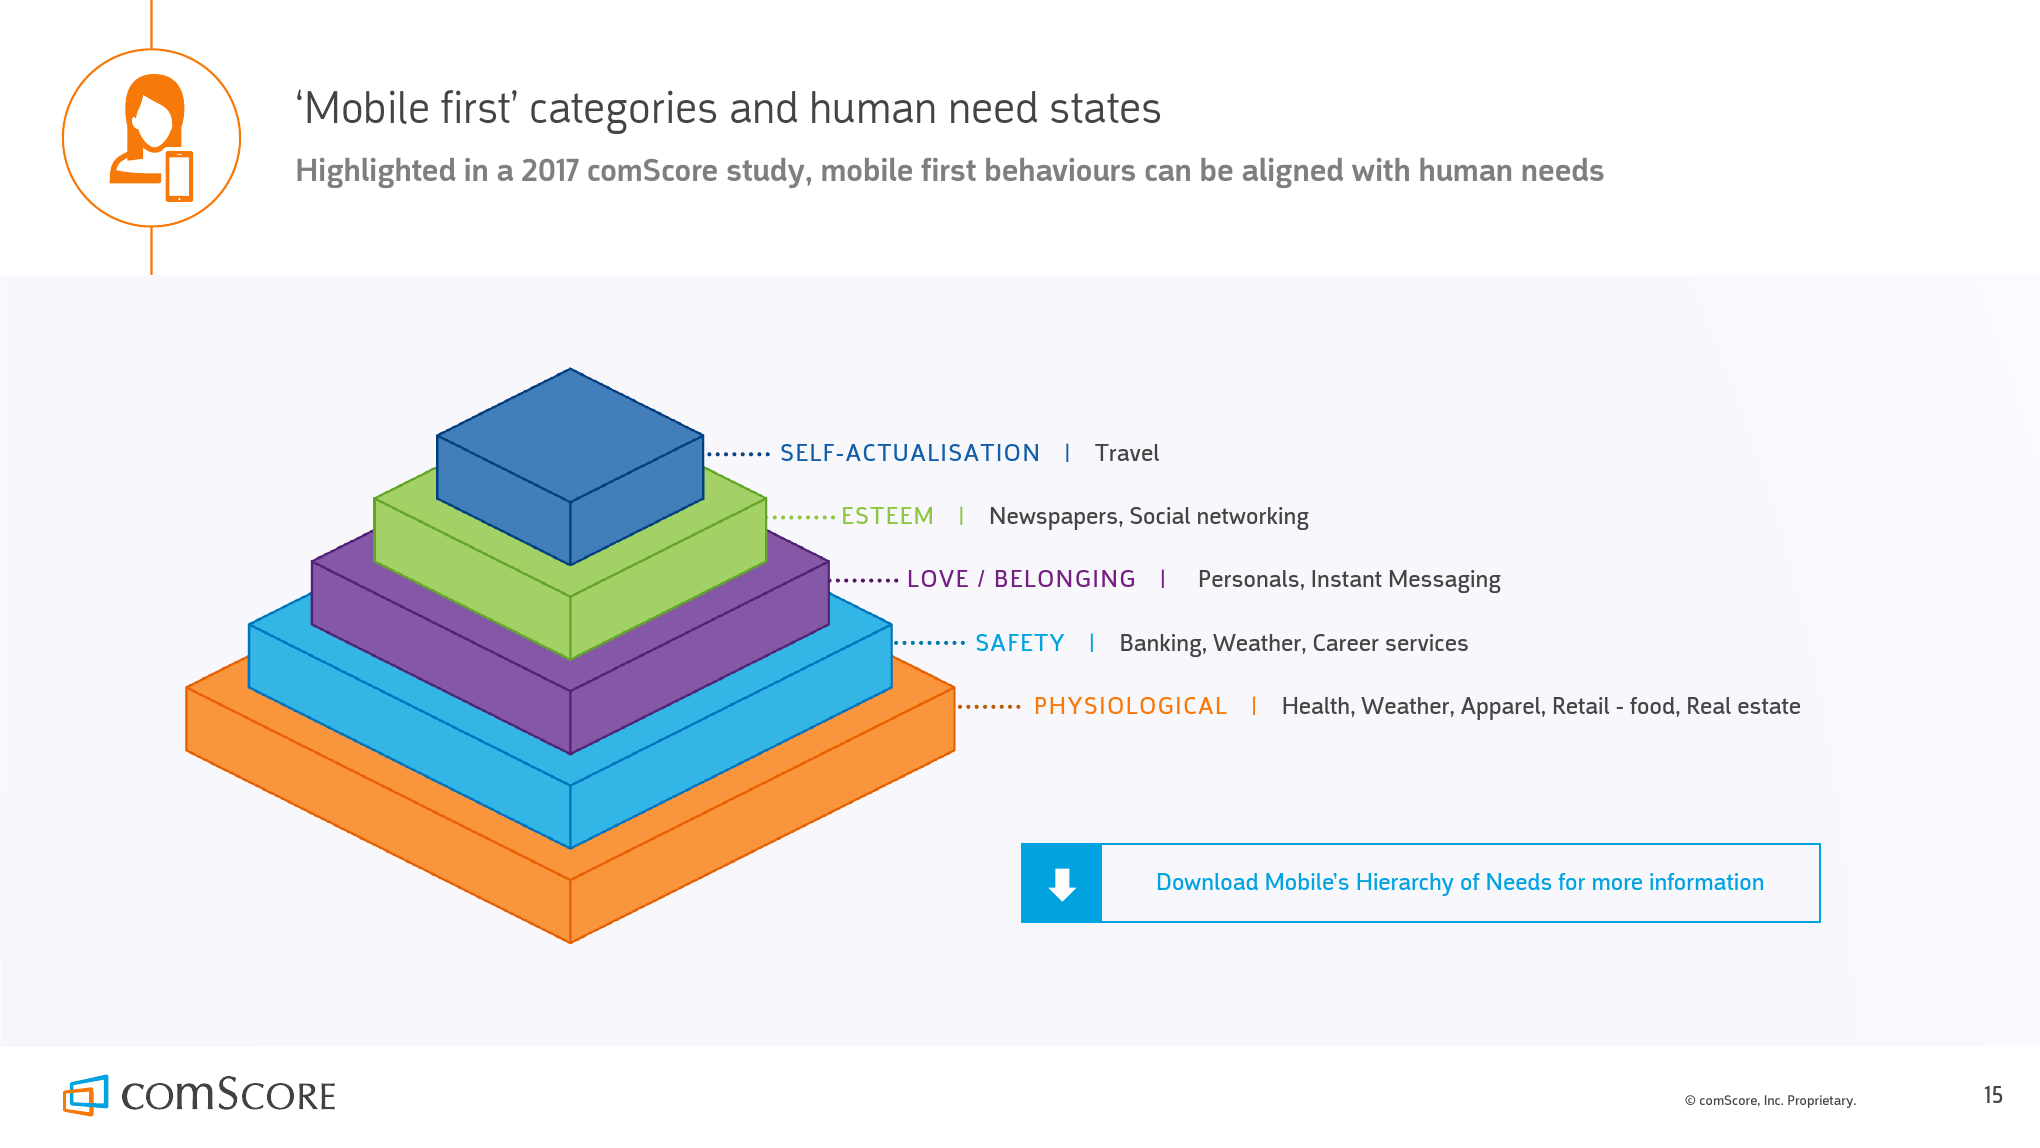Click the Travel category text
Screen dimensions: 2040x1148
pos(1127,454)
